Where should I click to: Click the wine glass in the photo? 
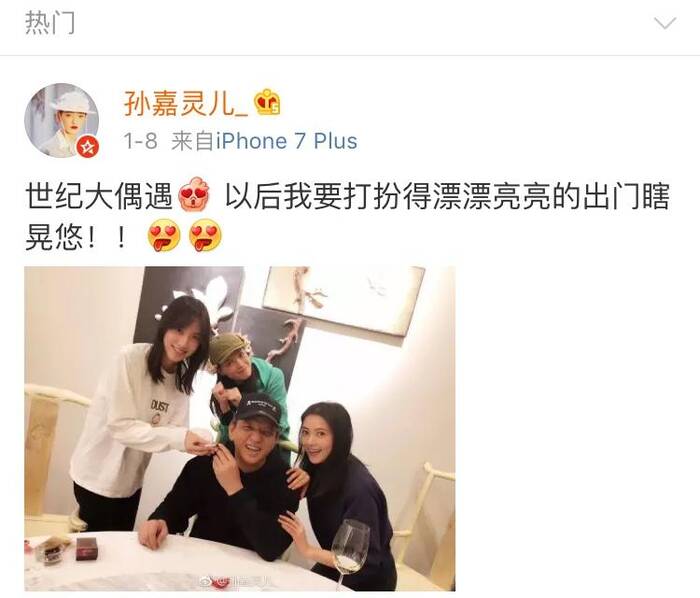click(350, 551)
